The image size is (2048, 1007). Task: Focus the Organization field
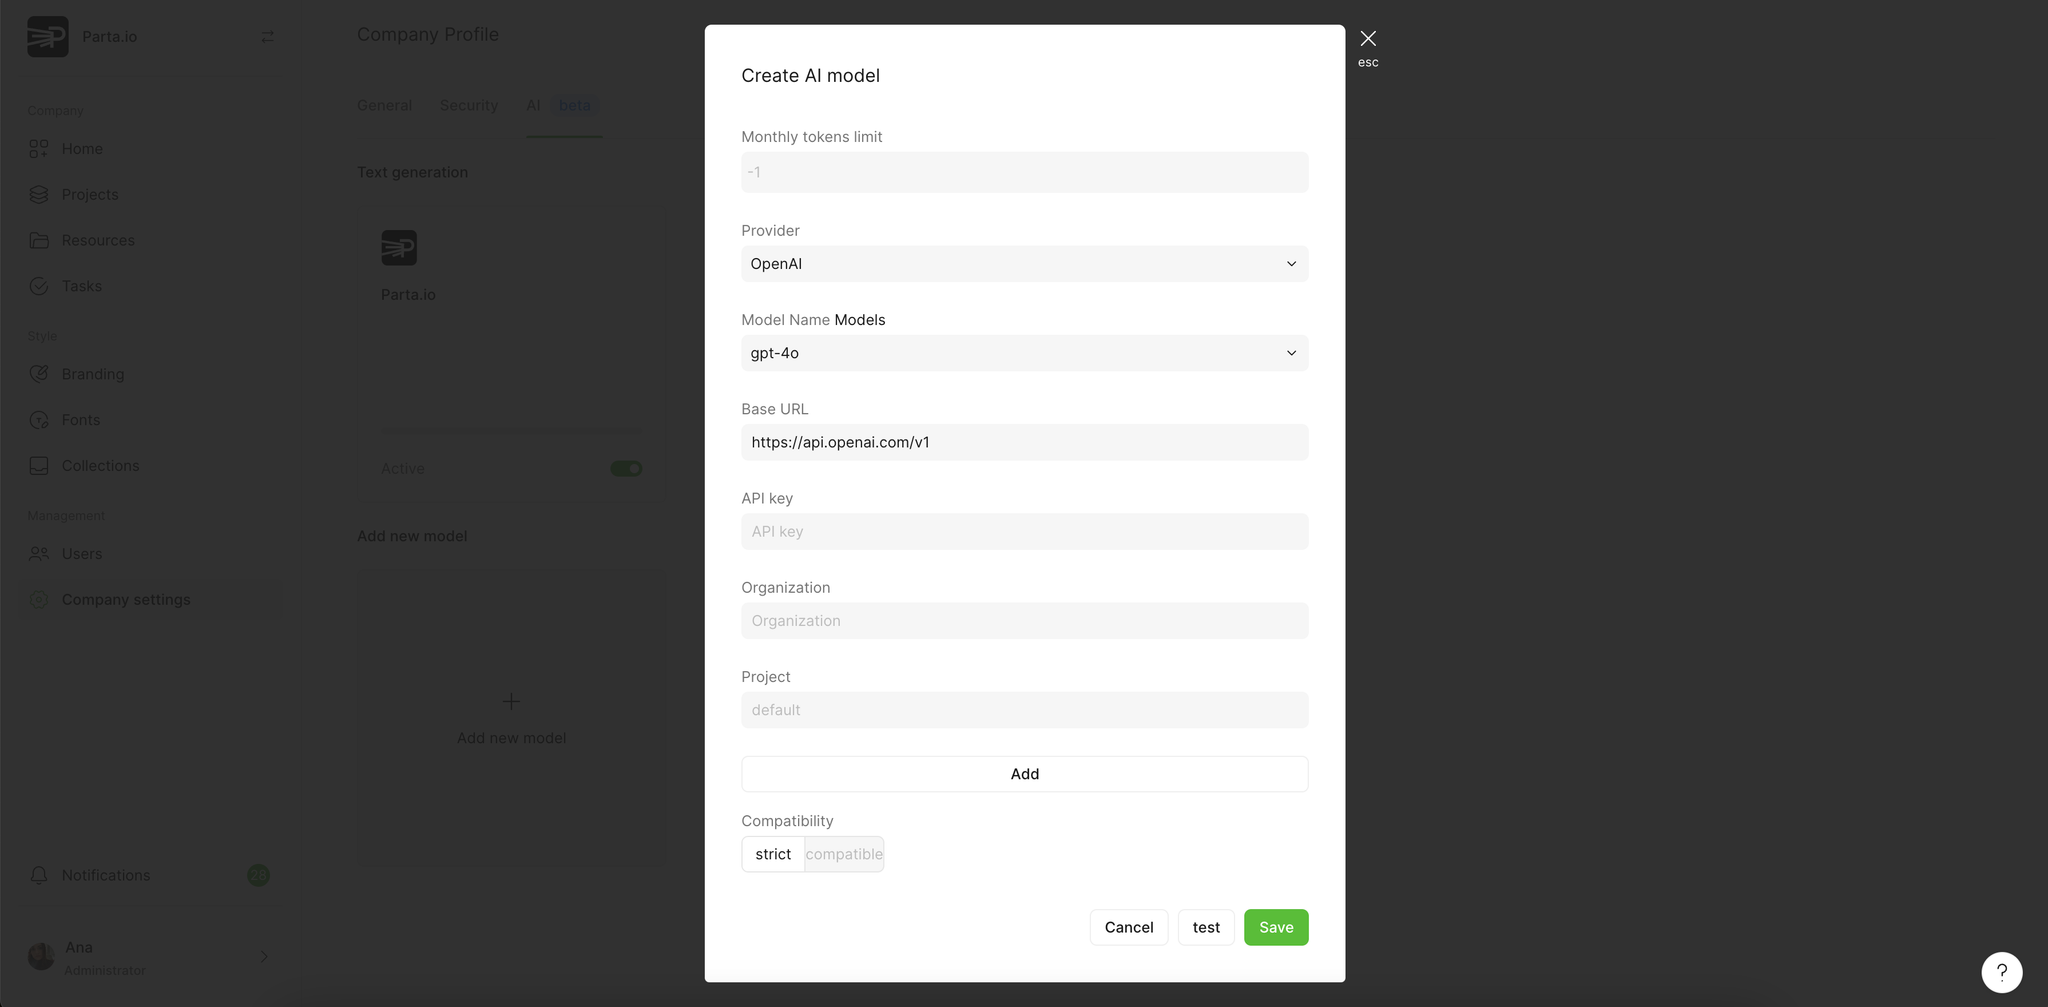[x=1024, y=621]
